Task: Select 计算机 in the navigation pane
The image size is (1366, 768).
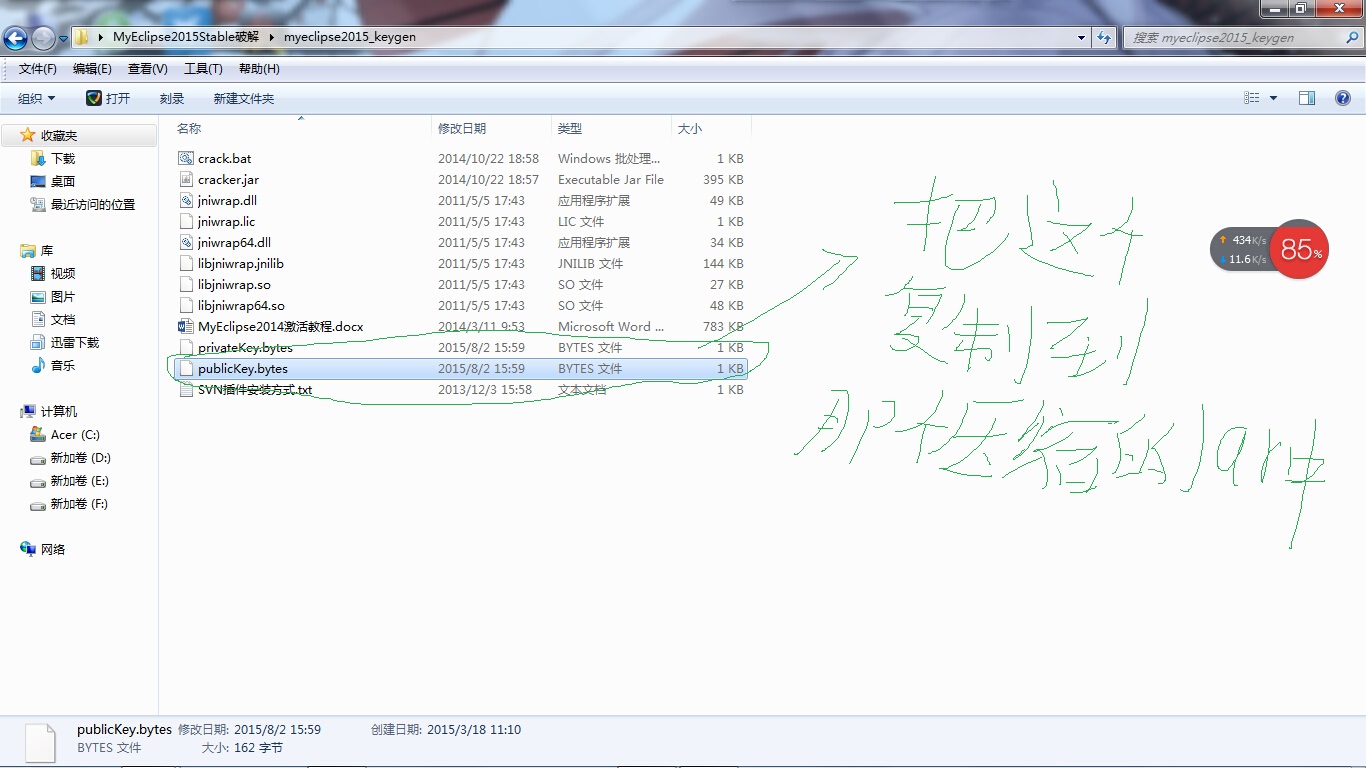Action: point(59,411)
